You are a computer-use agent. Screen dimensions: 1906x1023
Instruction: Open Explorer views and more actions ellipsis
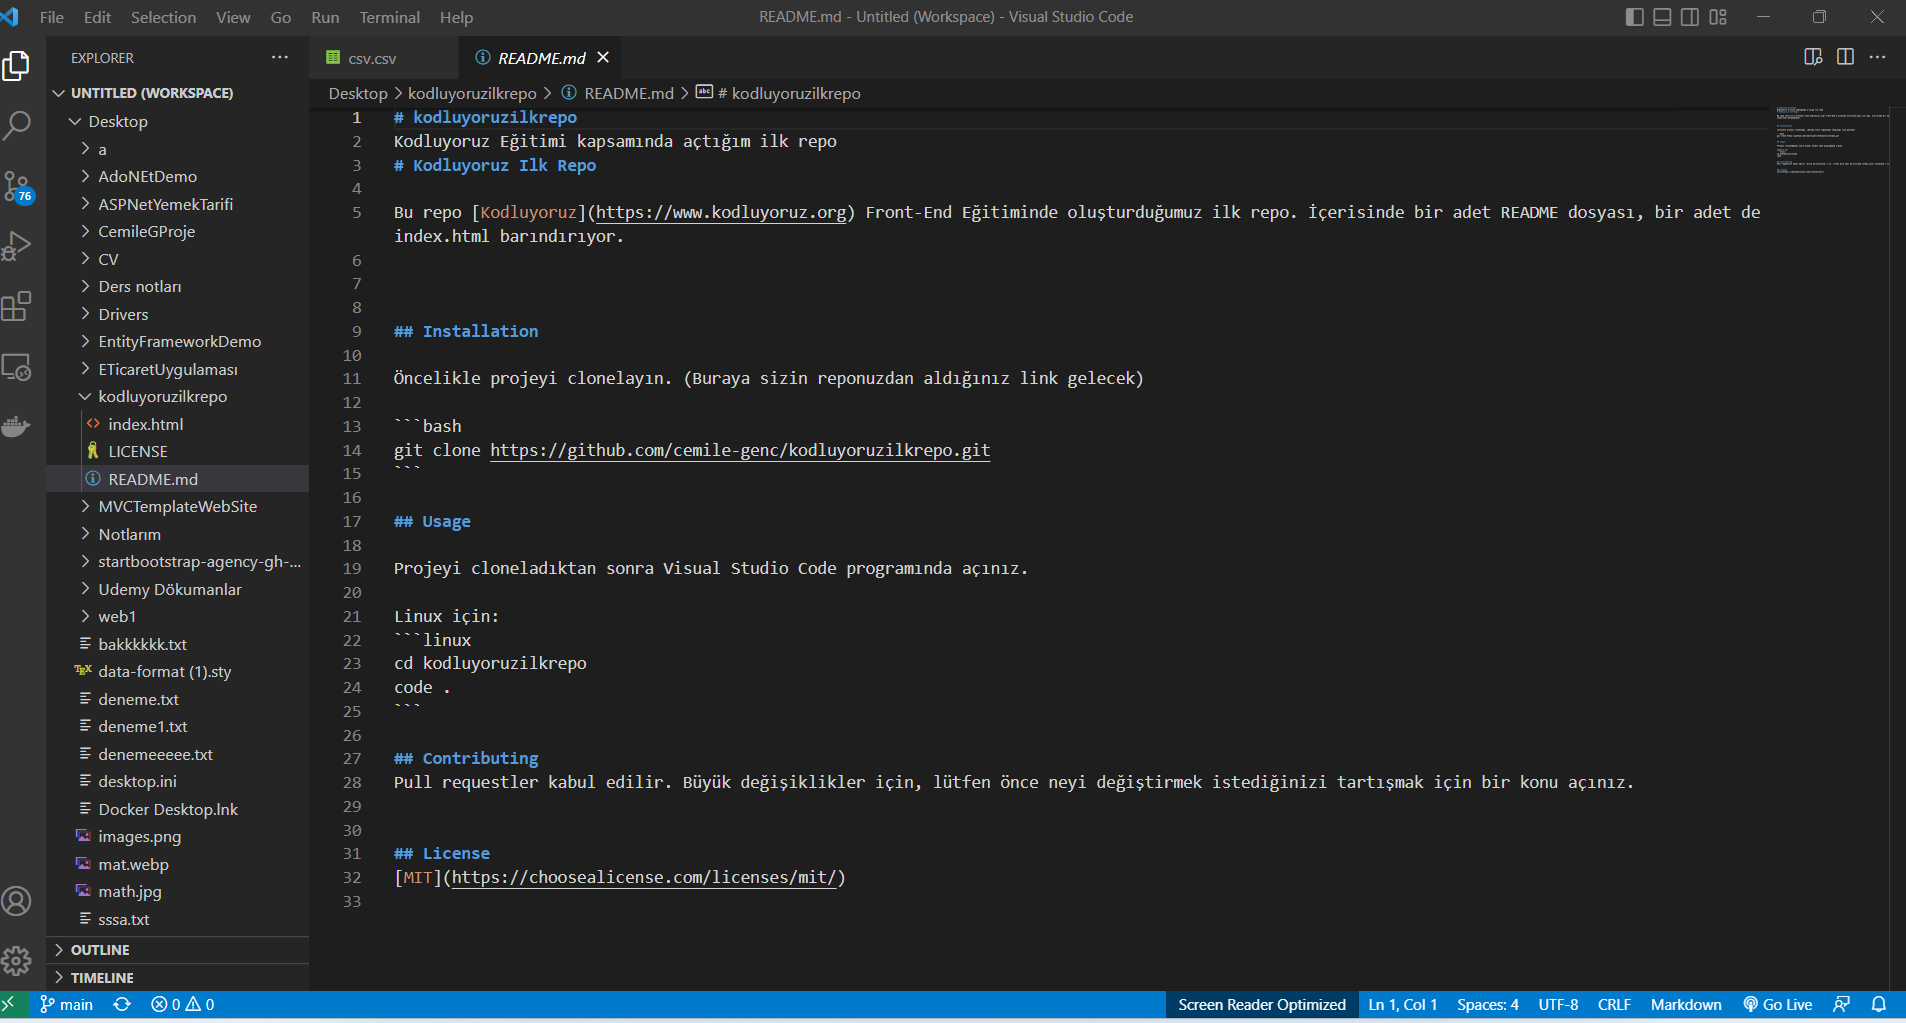(x=280, y=57)
